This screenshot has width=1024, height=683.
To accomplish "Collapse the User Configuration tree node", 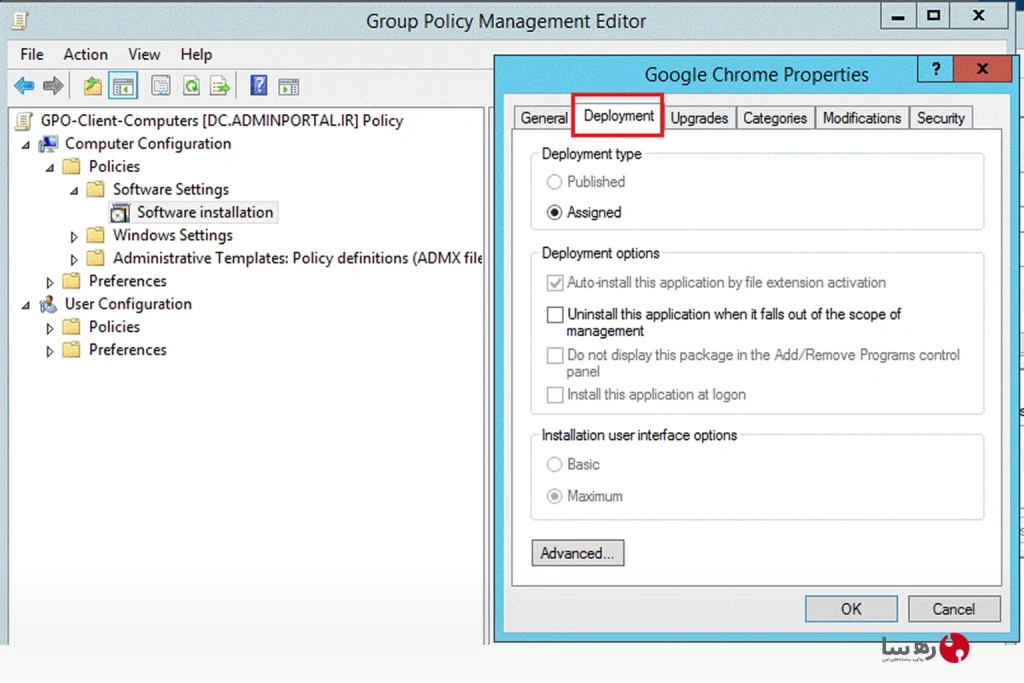I will pos(26,306).
